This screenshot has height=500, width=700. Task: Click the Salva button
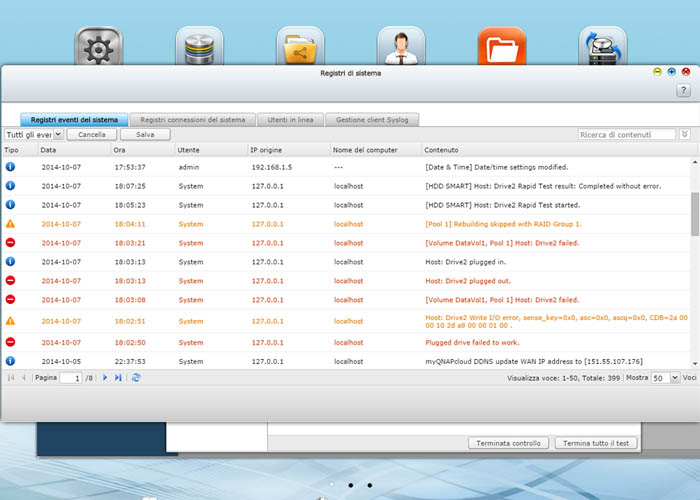point(145,134)
